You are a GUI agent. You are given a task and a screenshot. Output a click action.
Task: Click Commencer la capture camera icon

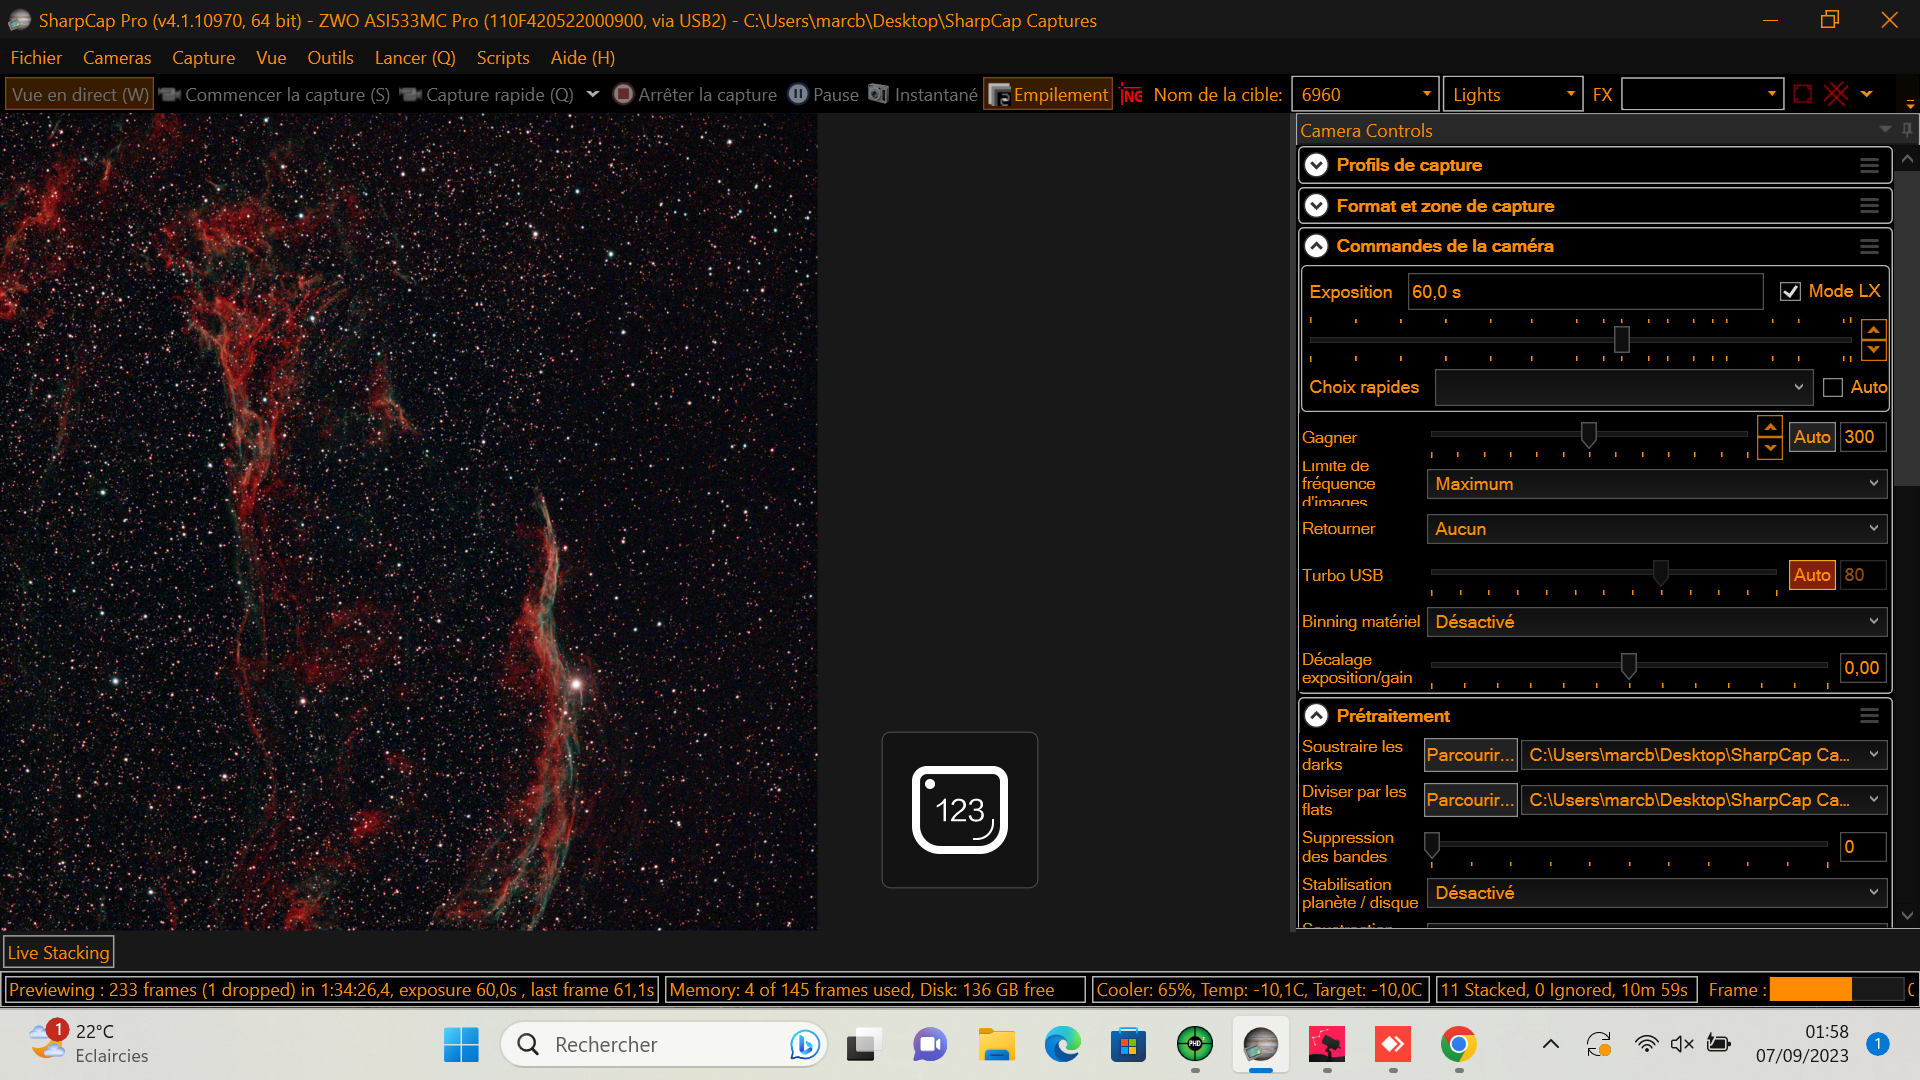tap(169, 94)
